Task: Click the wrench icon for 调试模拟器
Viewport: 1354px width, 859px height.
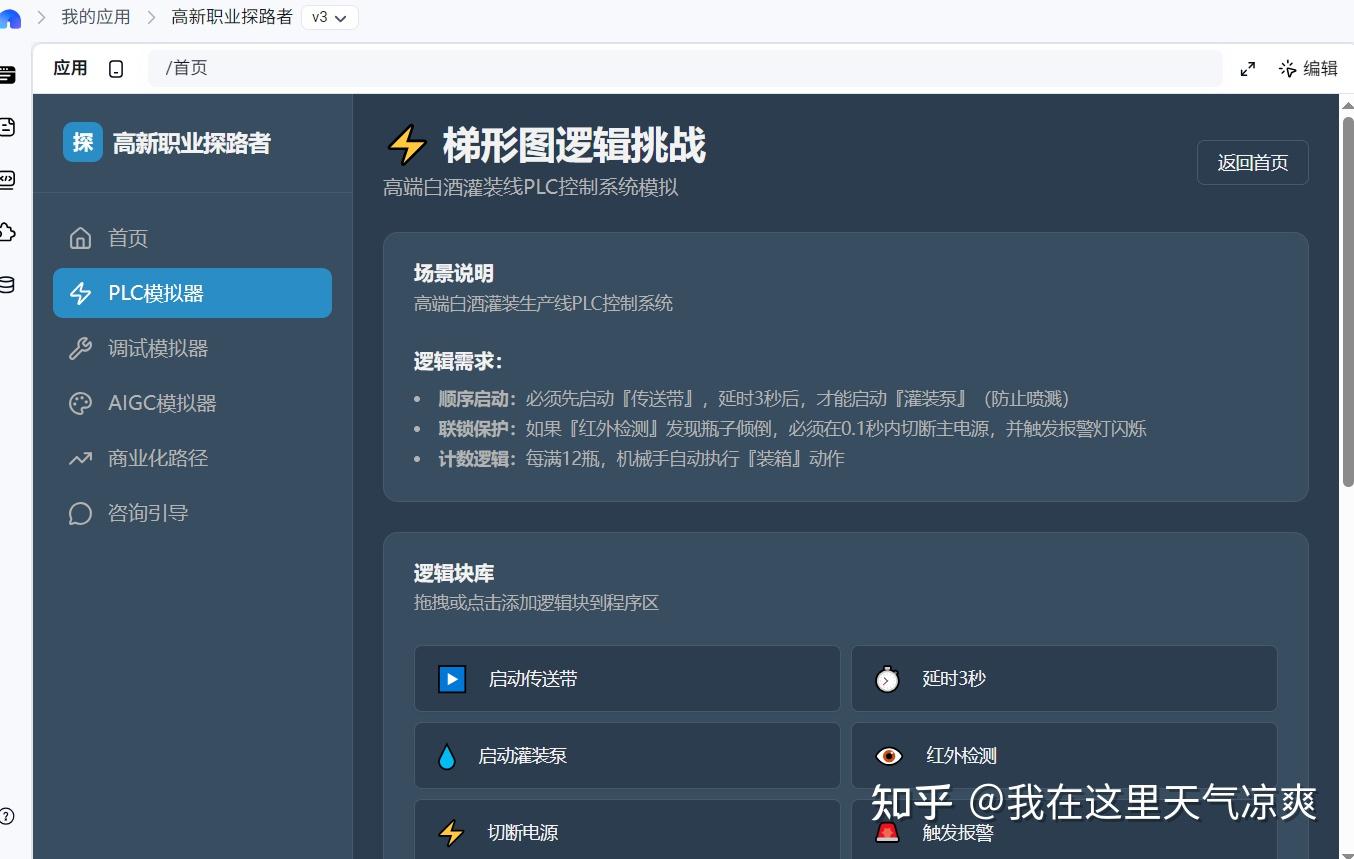Action: click(80, 348)
